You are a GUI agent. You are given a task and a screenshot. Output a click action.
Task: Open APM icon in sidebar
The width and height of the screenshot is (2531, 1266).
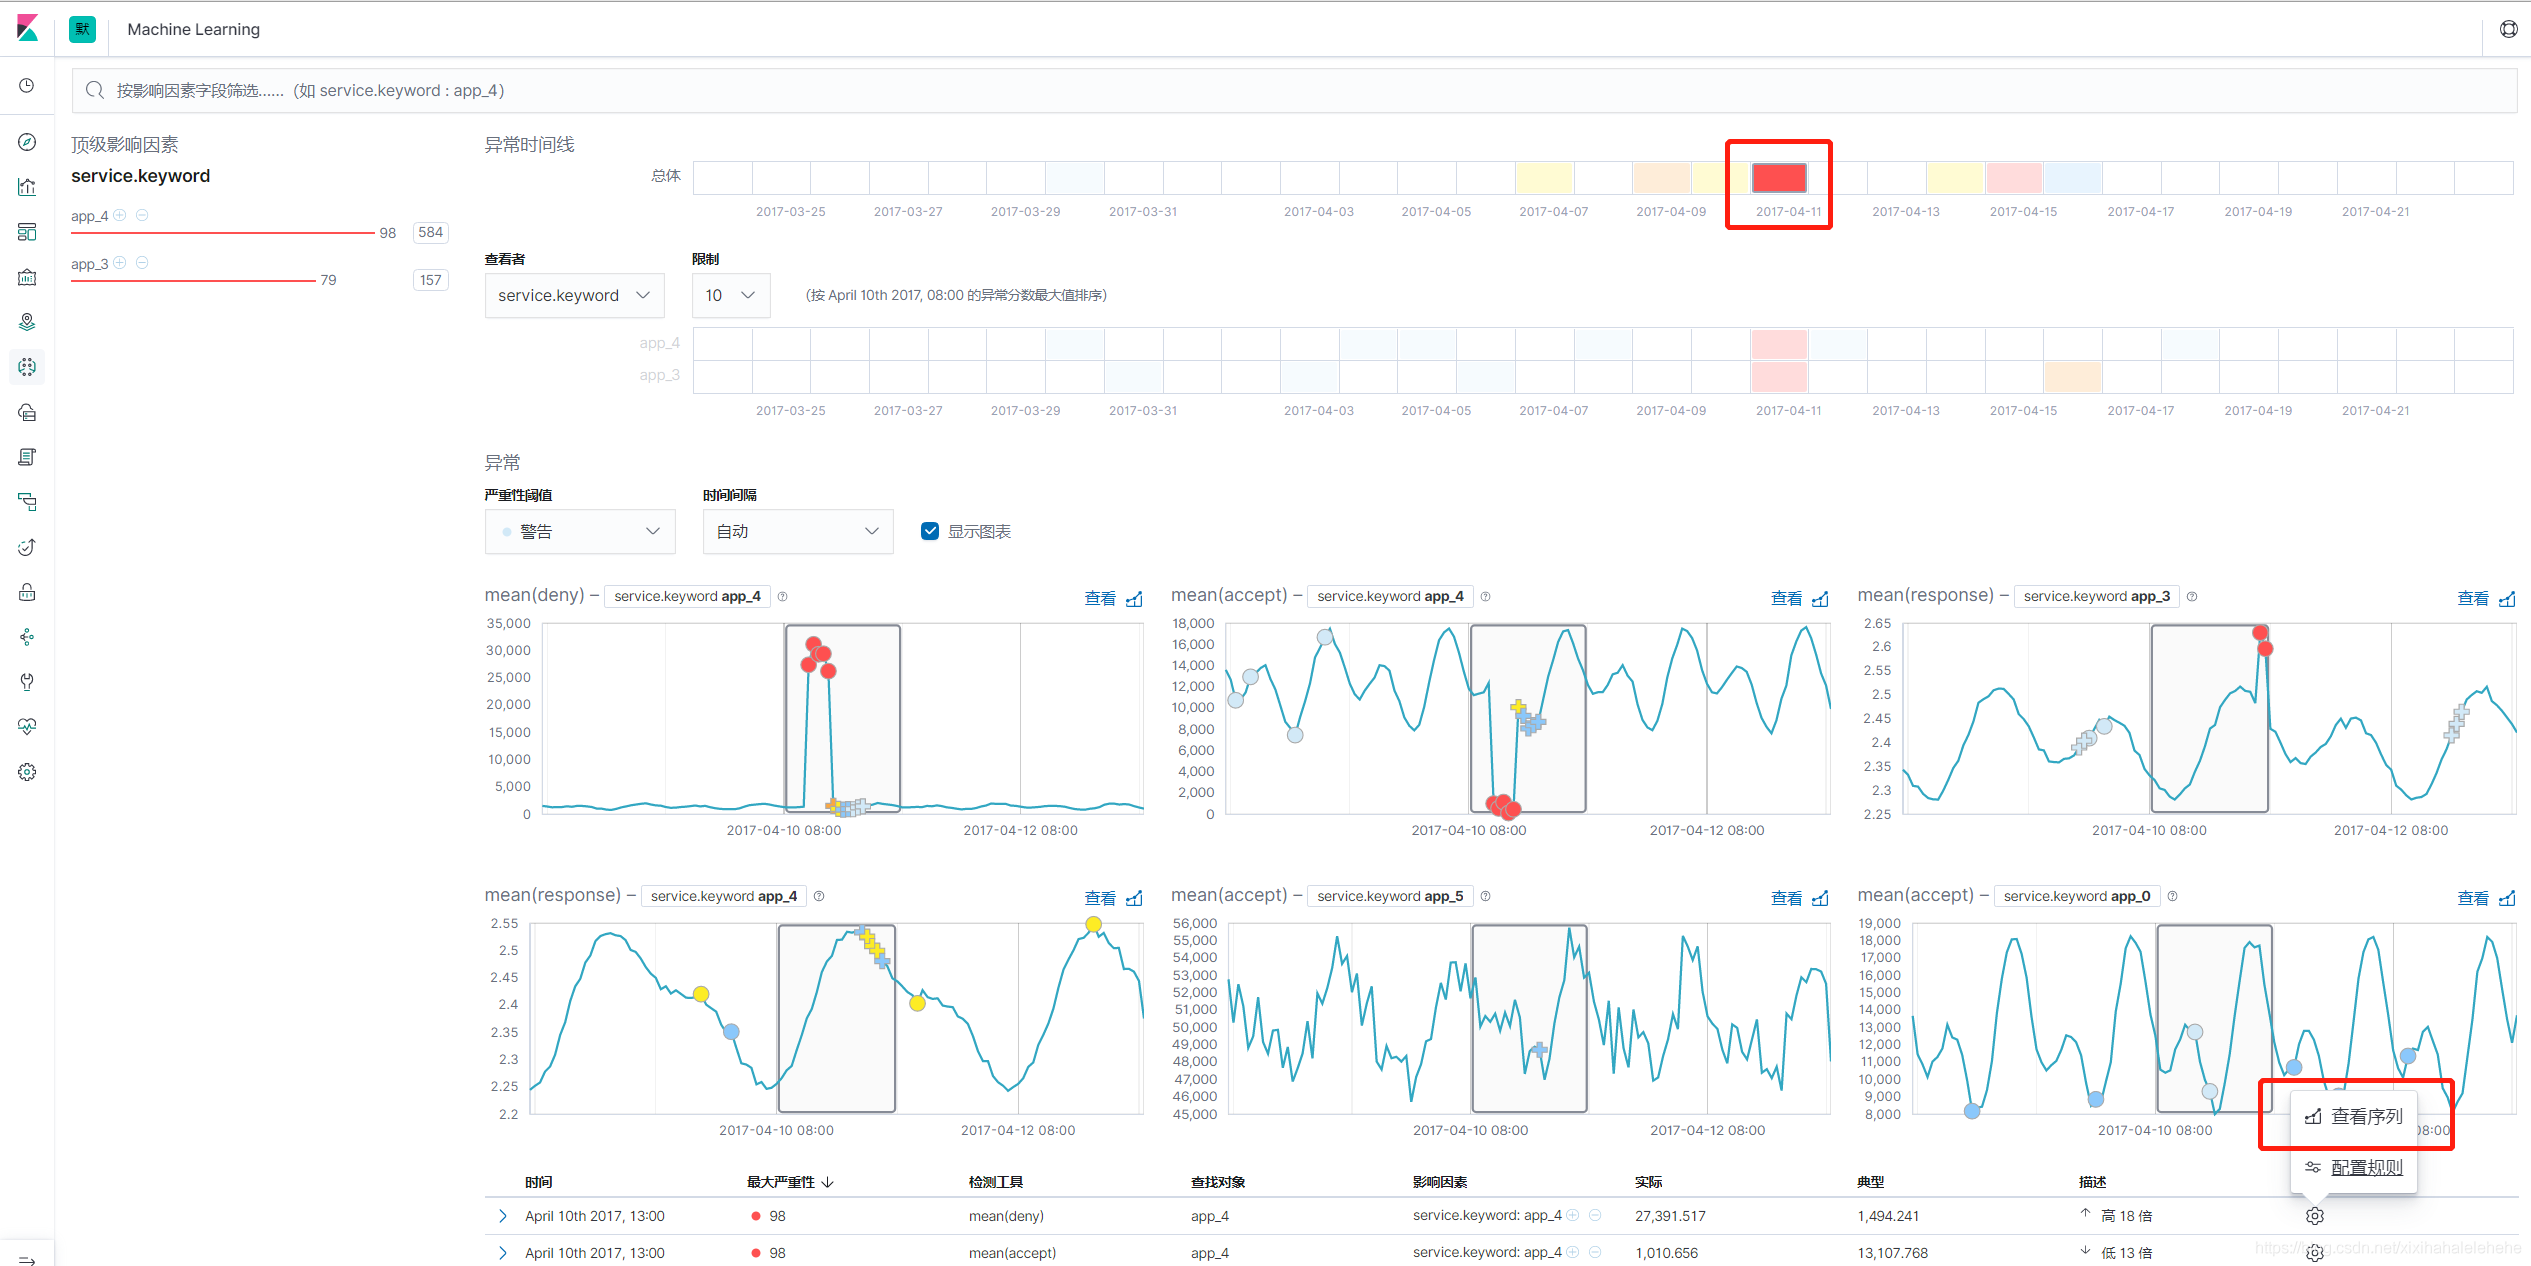(27, 502)
